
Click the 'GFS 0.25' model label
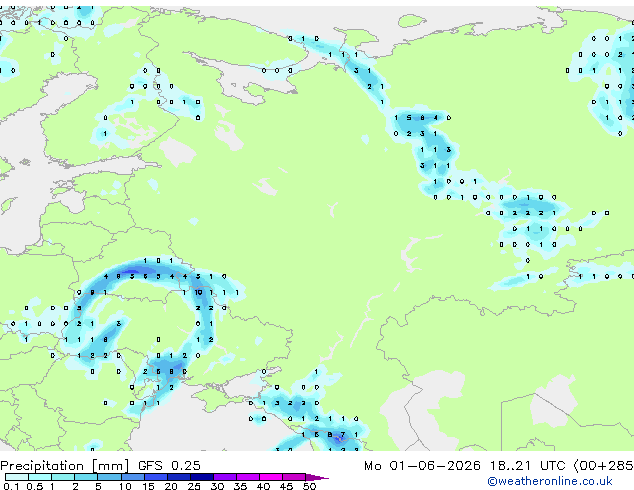pyautogui.click(x=169, y=466)
